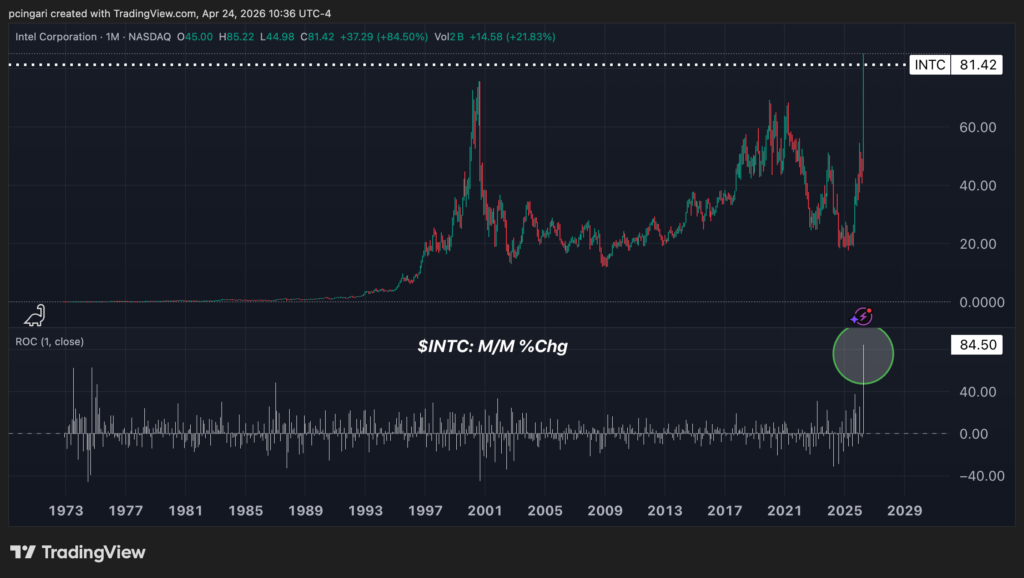The height and width of the screenshot is (578, 1024).
Task: Select the close value C81.42 in legend
Action: (317, 37)
